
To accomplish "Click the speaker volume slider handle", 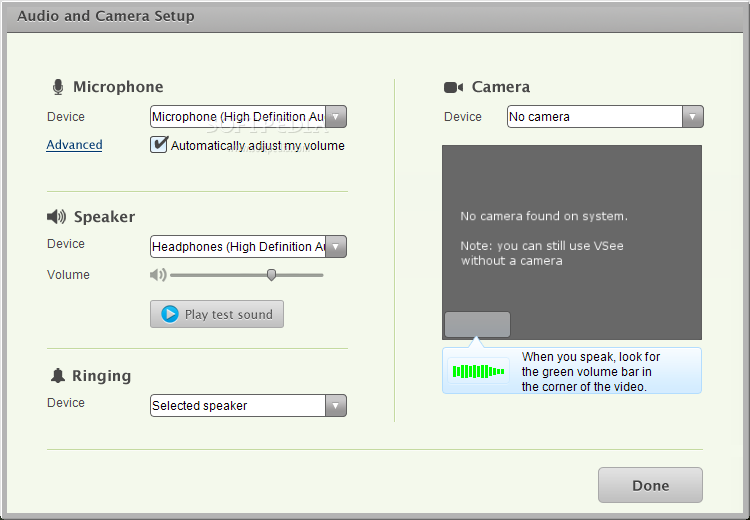I will [x=271, y=275].
